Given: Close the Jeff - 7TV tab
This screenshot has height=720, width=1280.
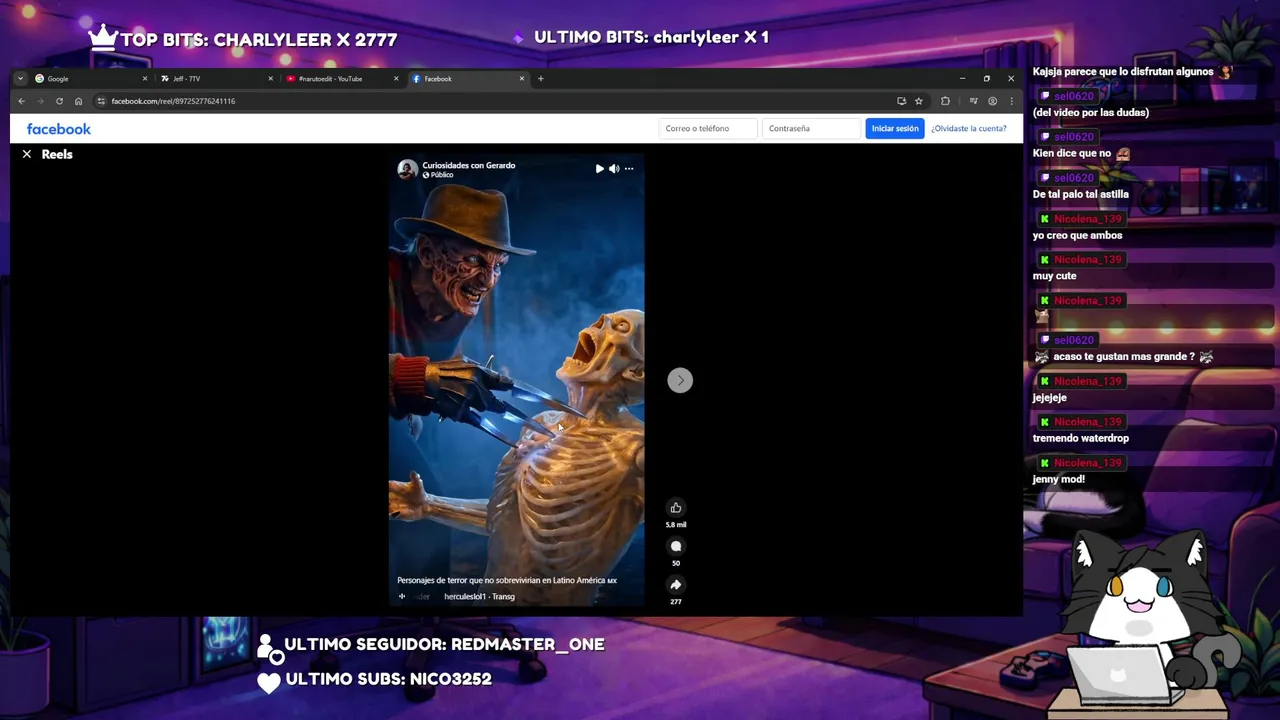Looking at the screenshot, I should [x=270, y=79].
